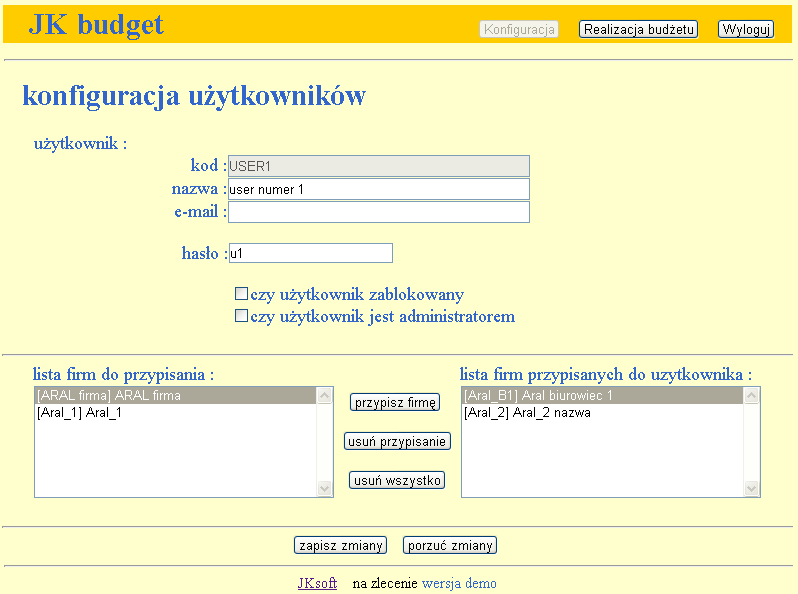This screenshot has height=594, width=798.
Task: Enable czy użytkownik zablokowany checkbox
Action: point(241,295)
